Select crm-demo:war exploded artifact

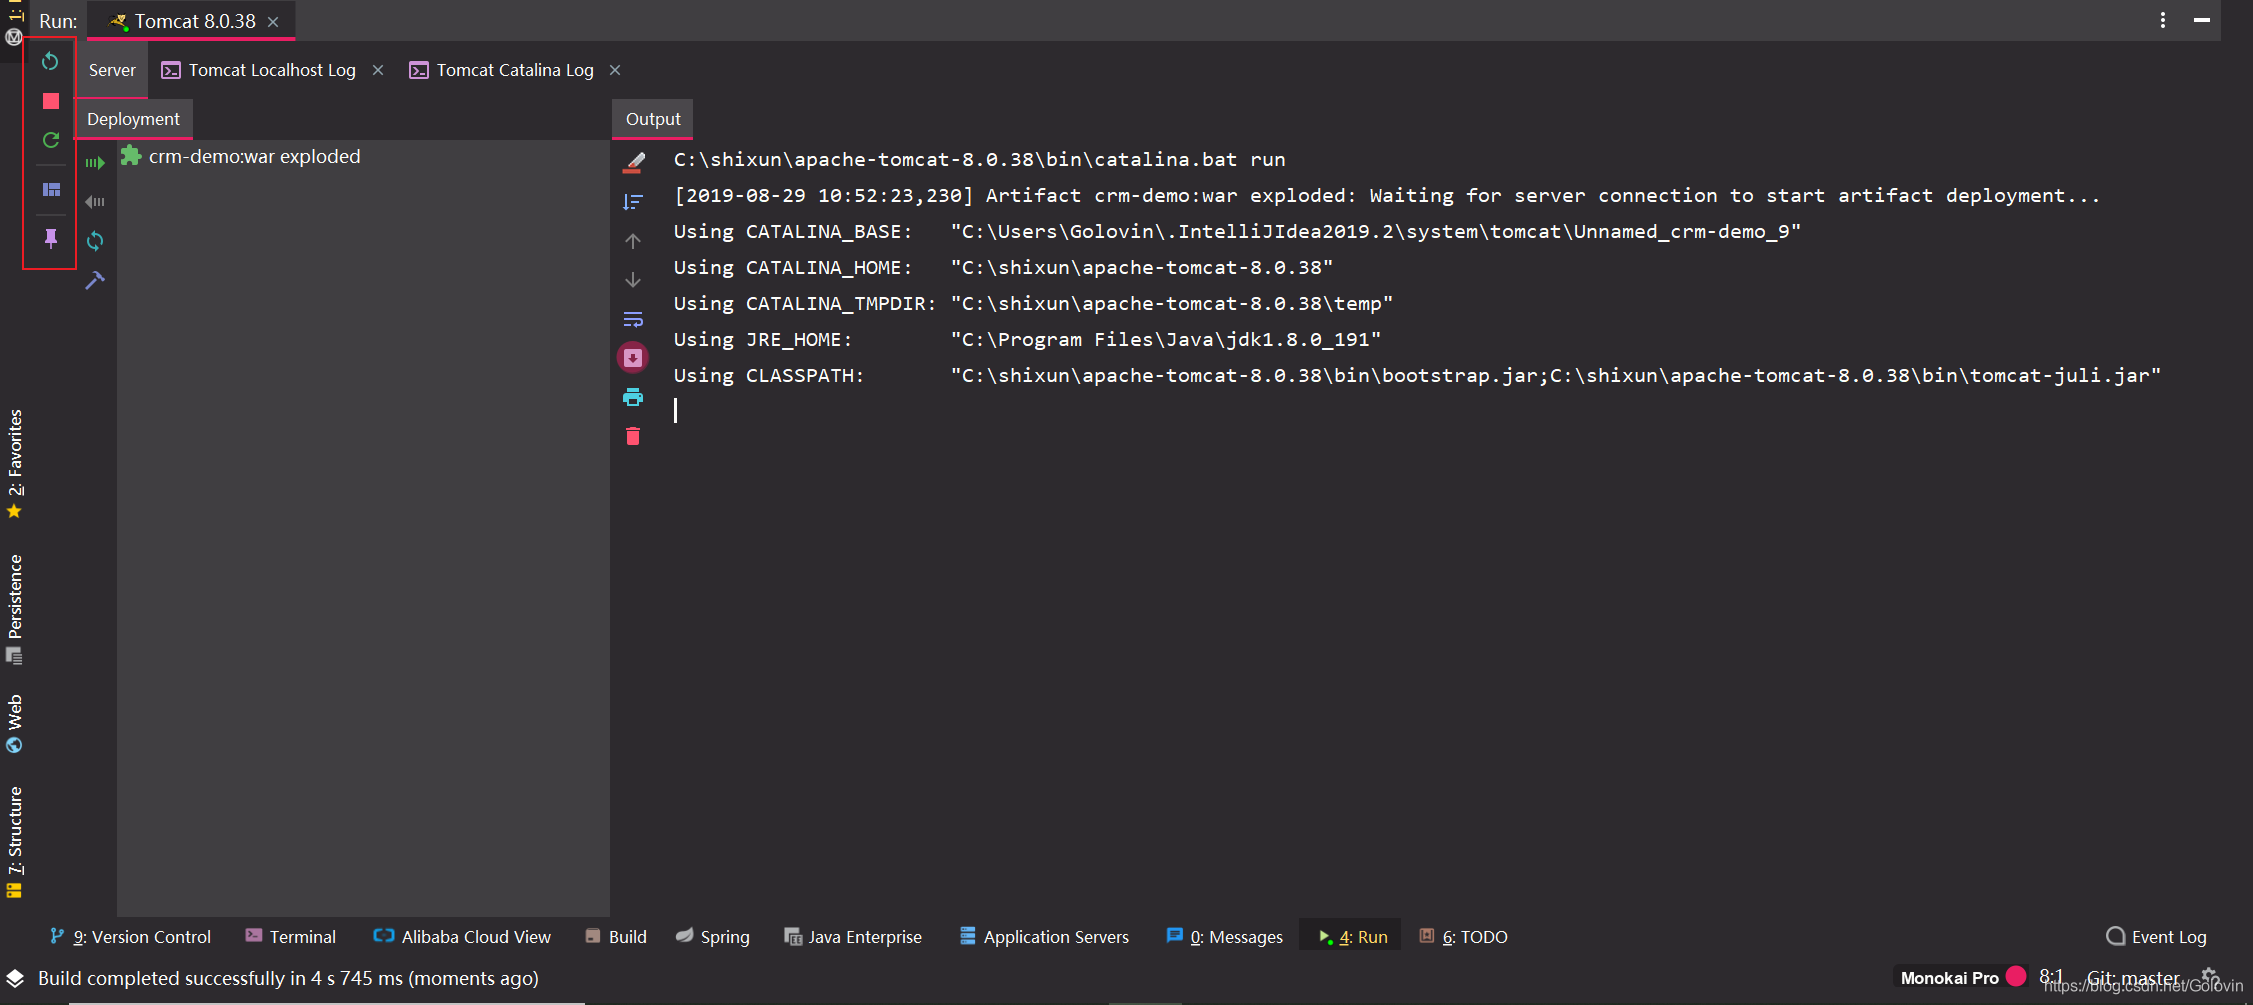(241, 157)
